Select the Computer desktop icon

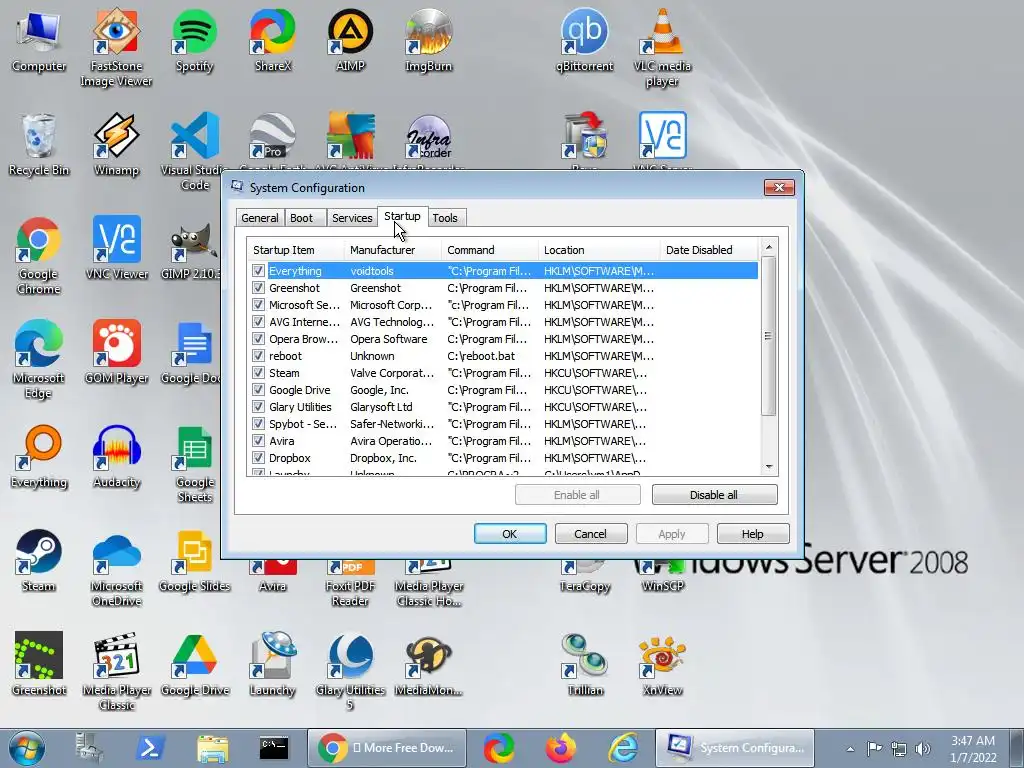[39, 40]
